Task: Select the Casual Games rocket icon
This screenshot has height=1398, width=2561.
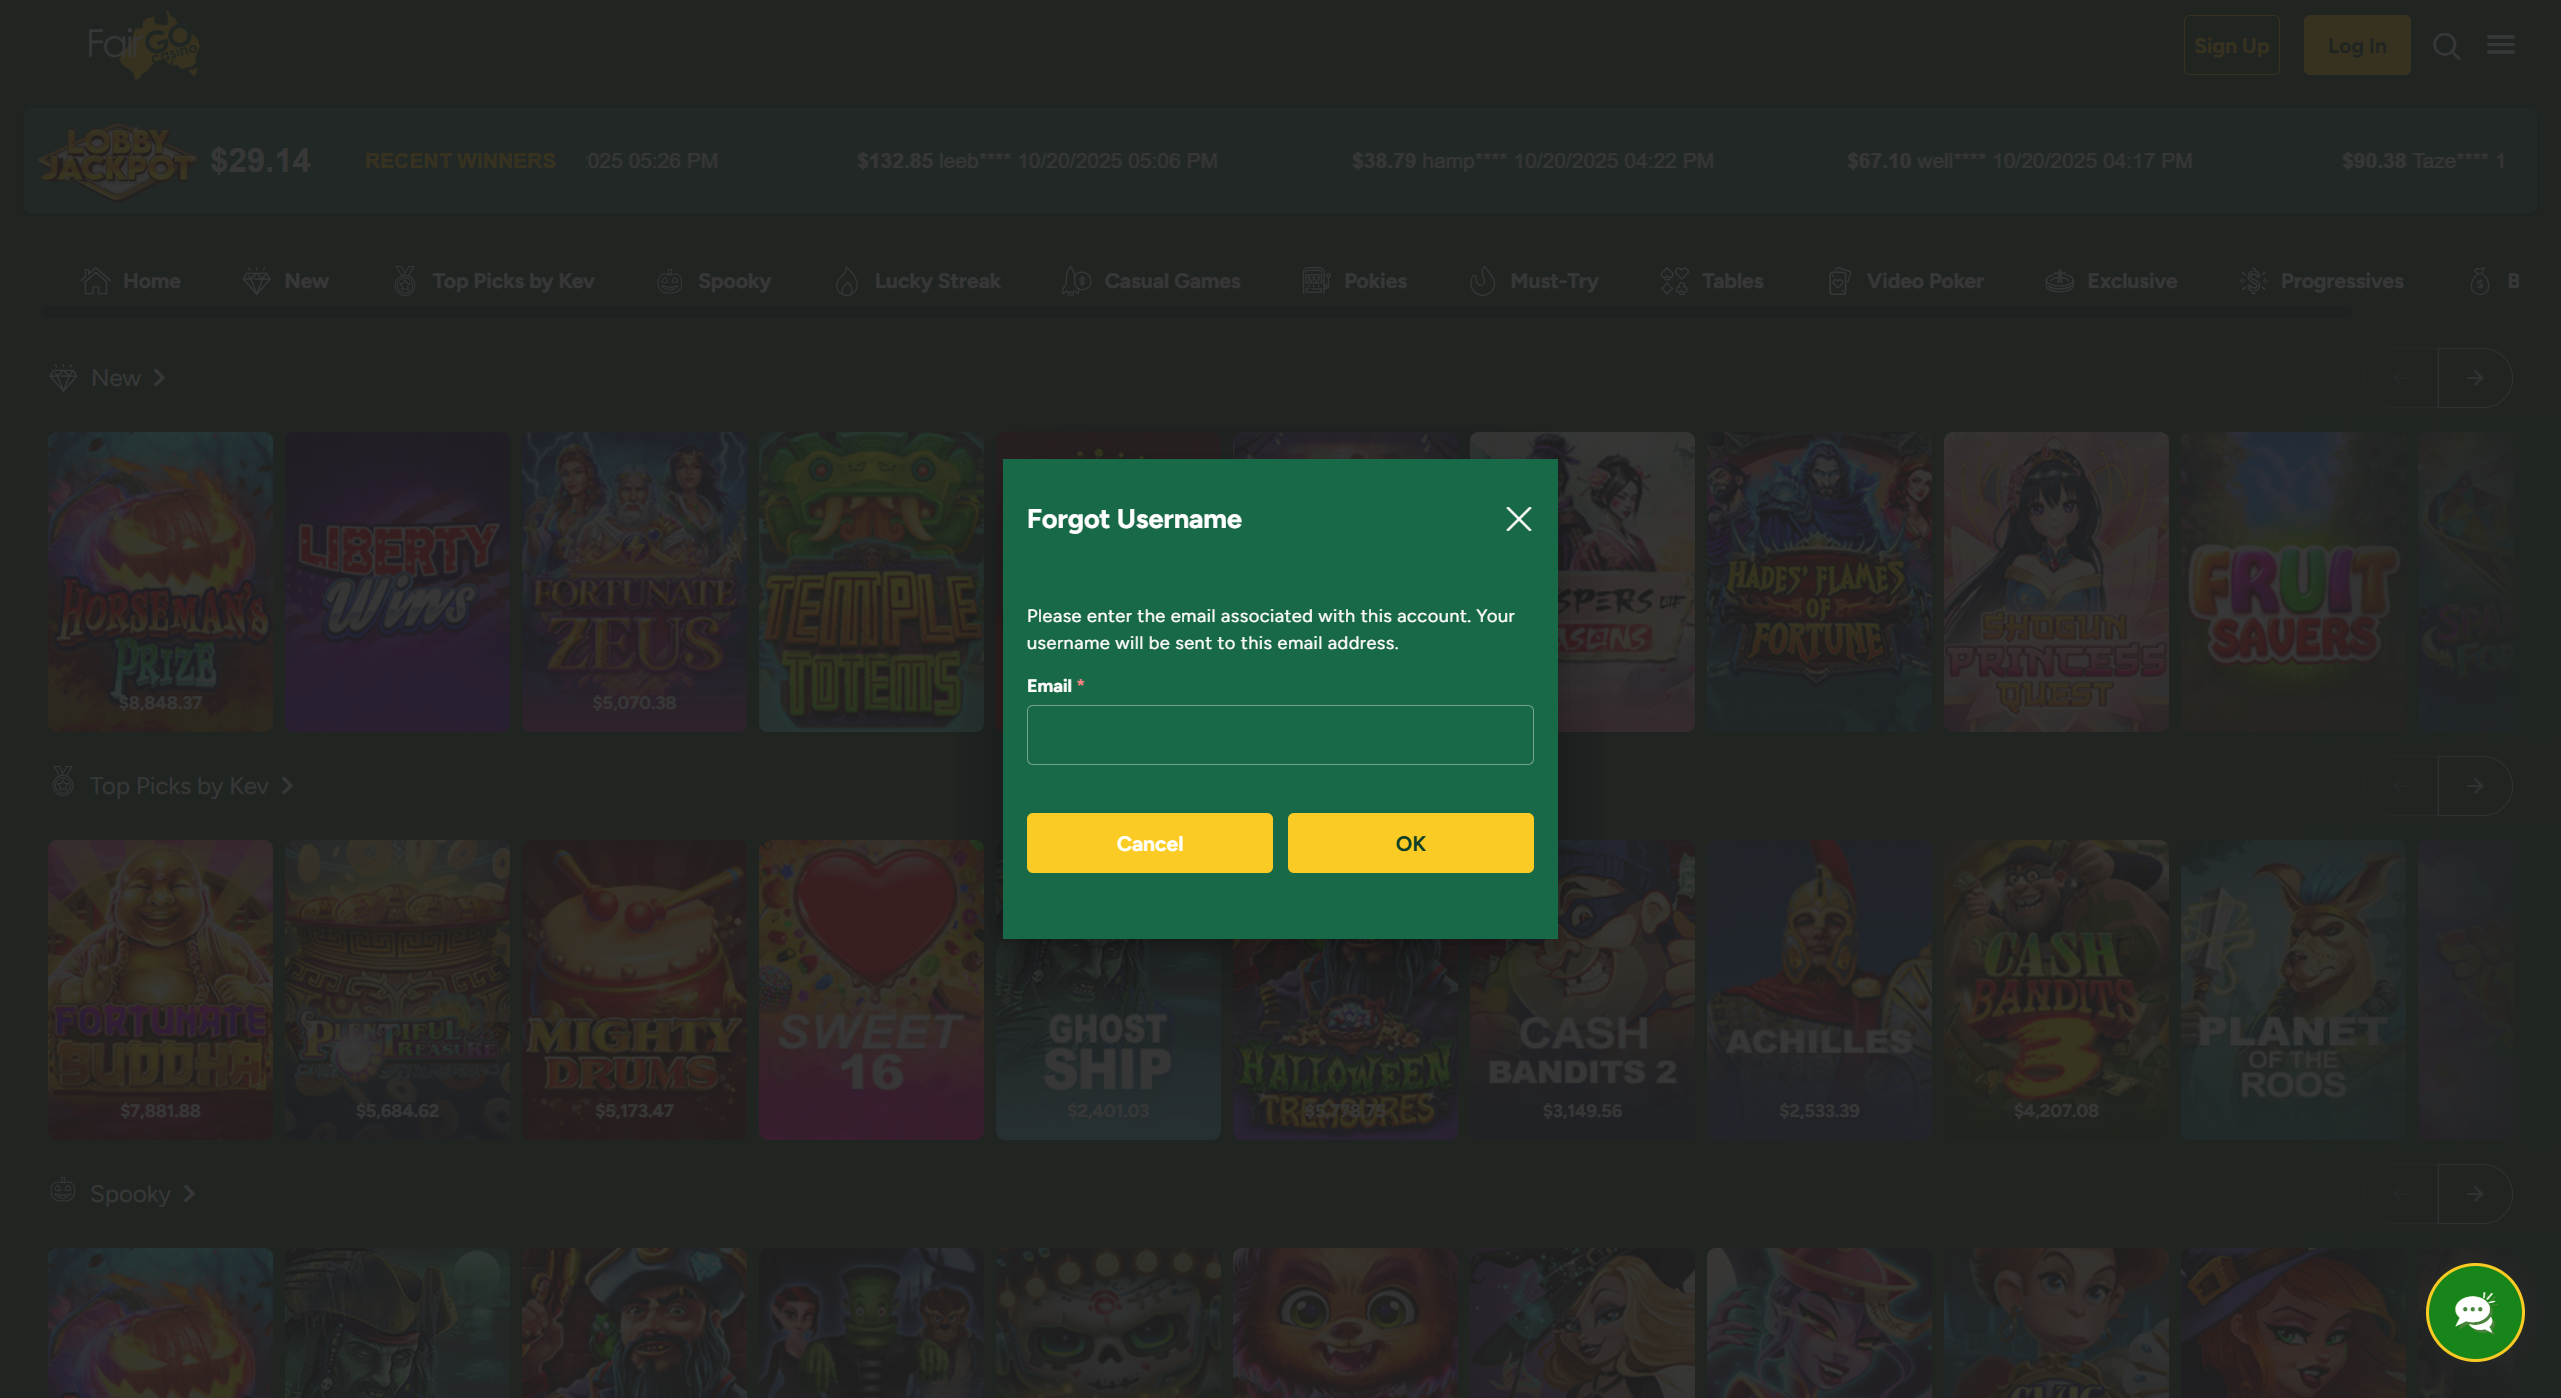Action: coord(1077,281)
